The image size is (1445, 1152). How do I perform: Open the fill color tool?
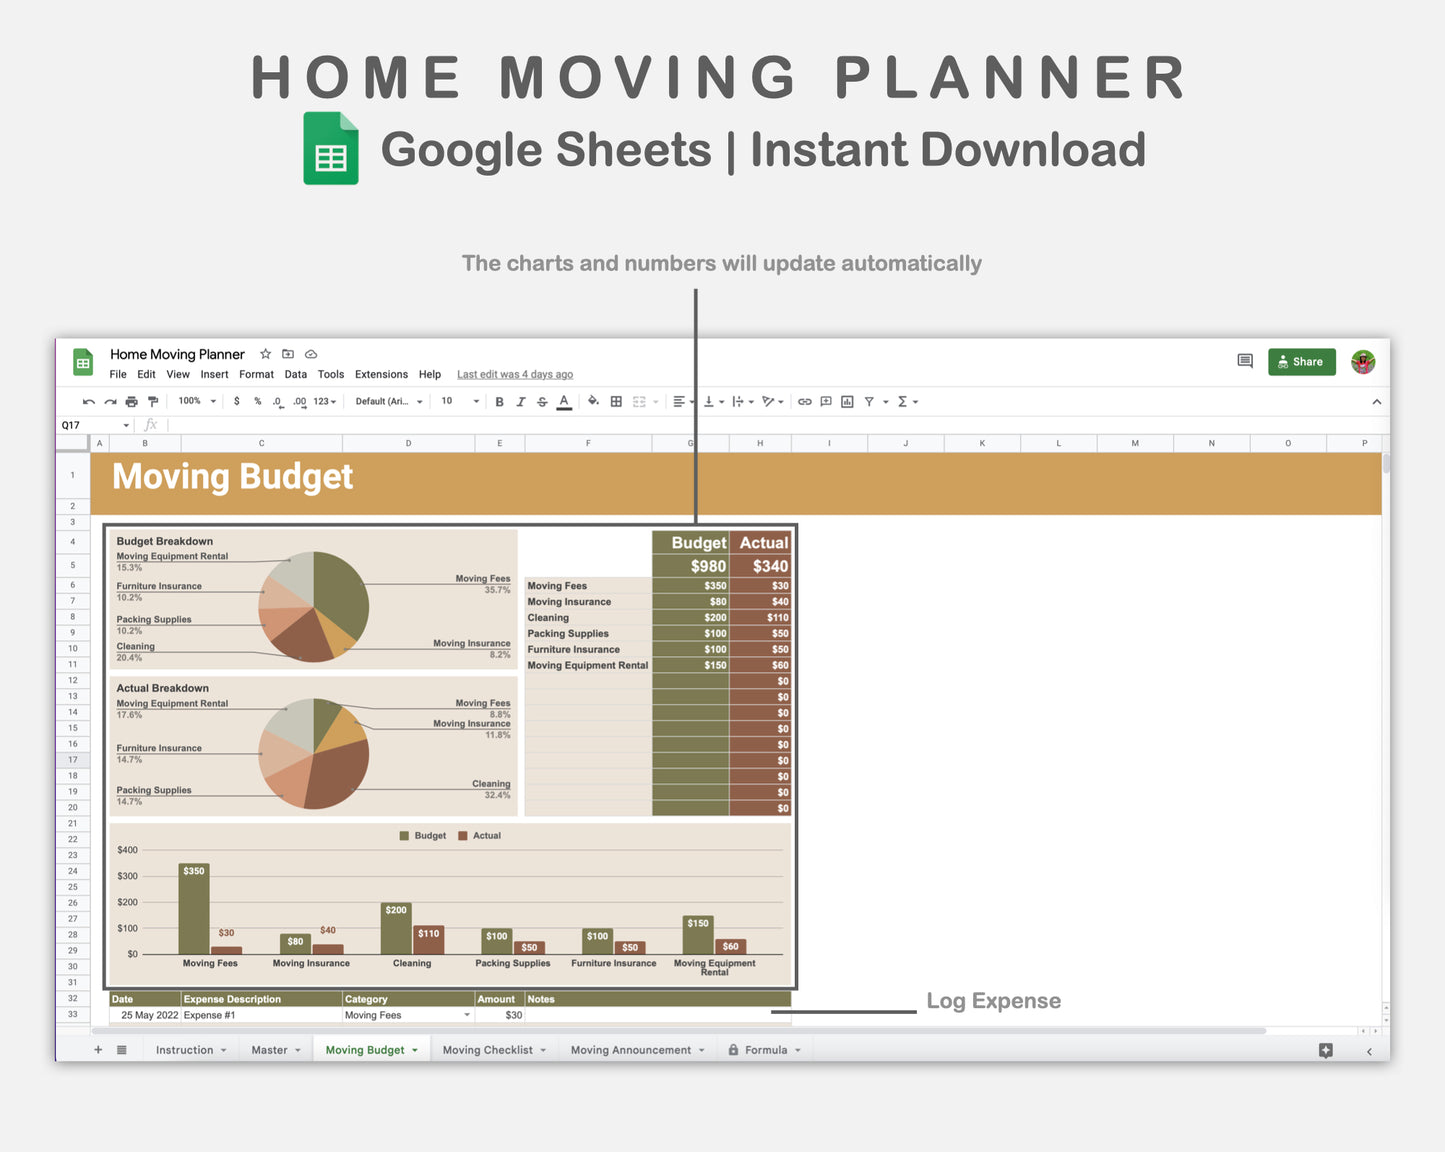[593, 401]
